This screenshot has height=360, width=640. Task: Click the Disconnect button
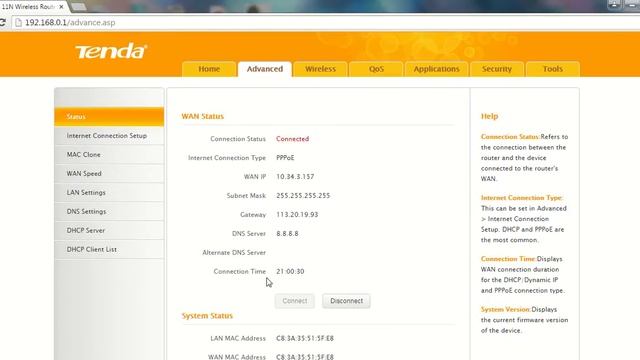(x=347, y=301)
